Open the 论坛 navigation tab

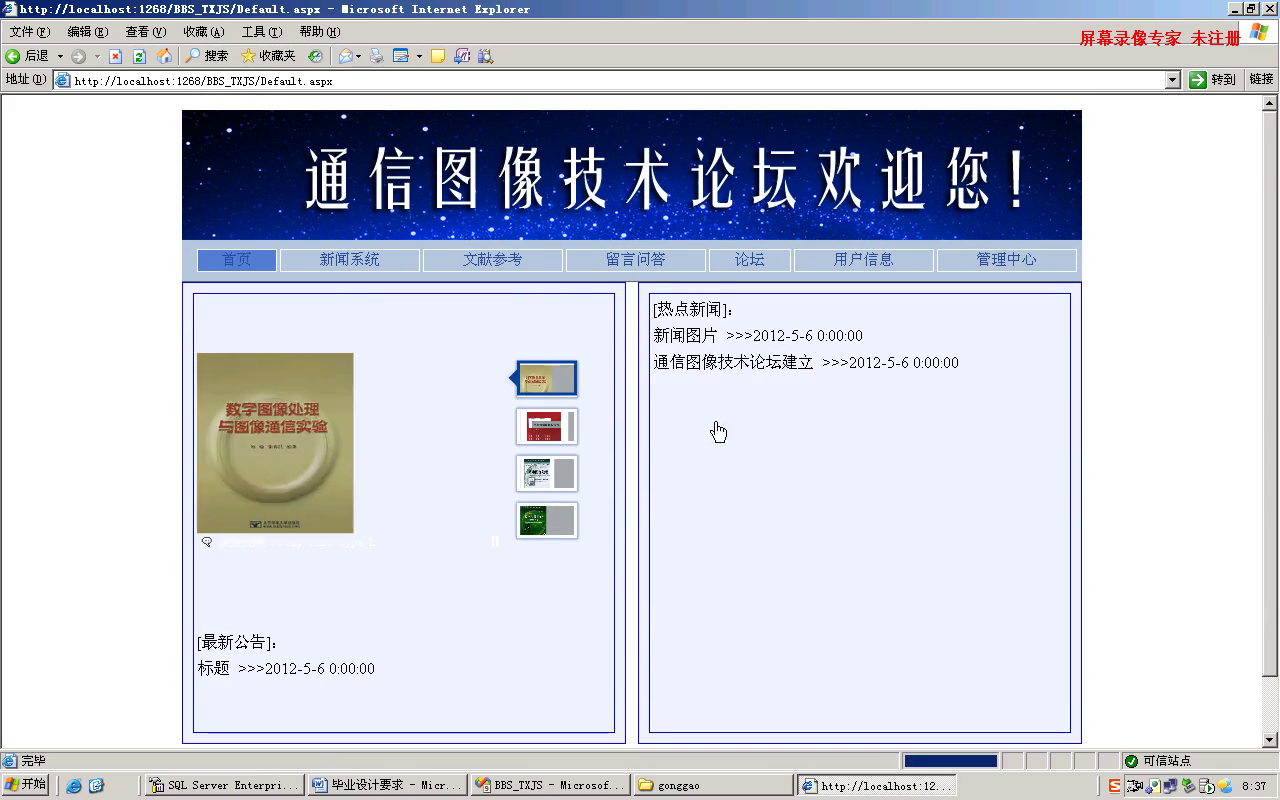pyautogui.click(x=749, y=260)
